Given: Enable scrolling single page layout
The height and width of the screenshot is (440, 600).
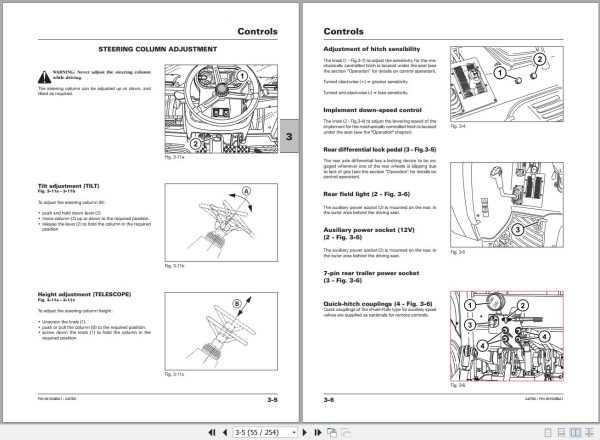Looking at the screenshot, I should tap(561, 432).
